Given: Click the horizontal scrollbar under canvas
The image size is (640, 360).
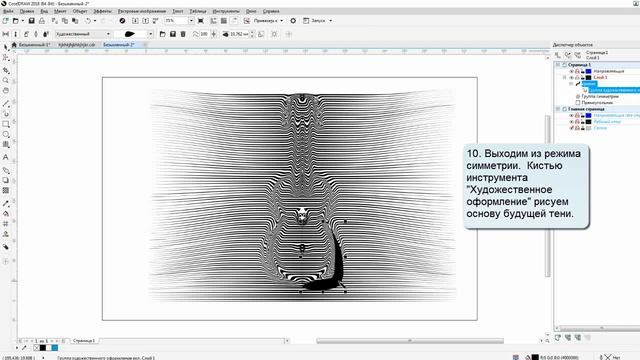Looking at the screenshot, I should pyautogui.click(x=410, y=340).
